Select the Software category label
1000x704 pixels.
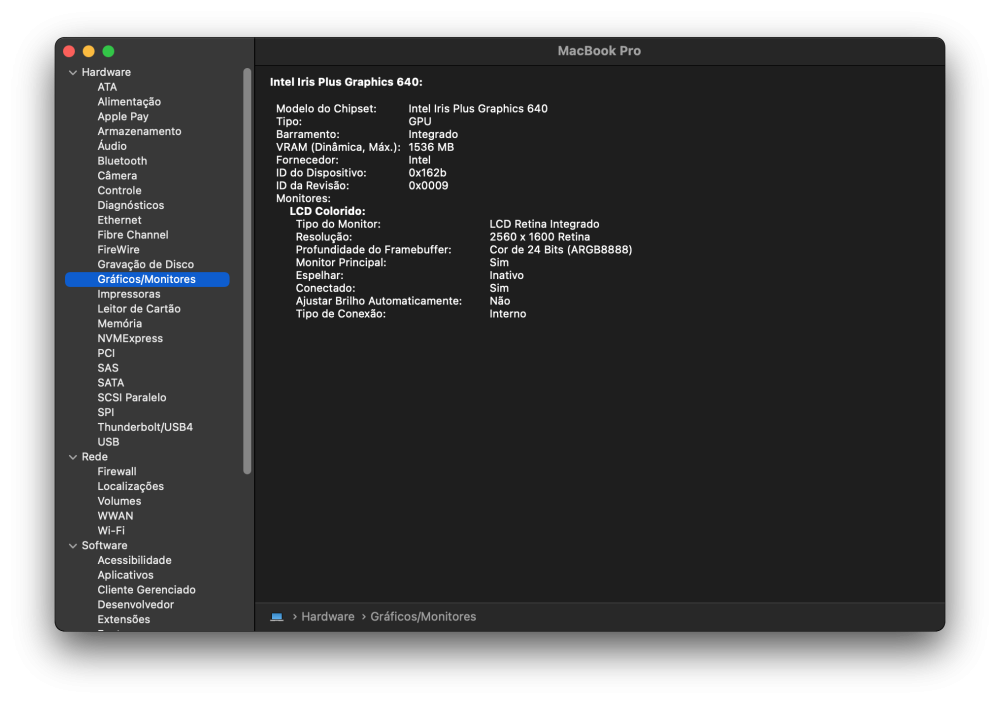pos(105,546)
